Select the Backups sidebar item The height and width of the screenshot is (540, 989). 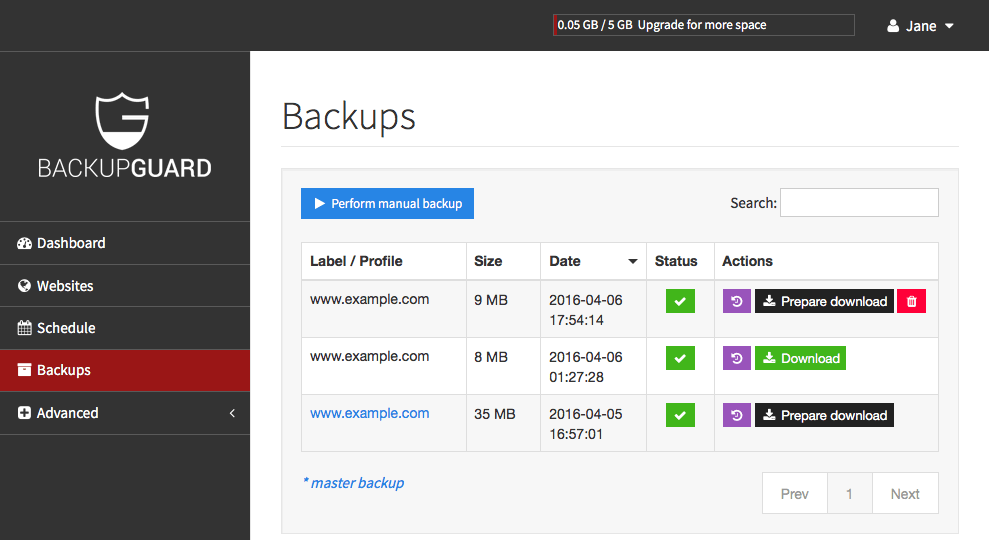coord(125,370)
